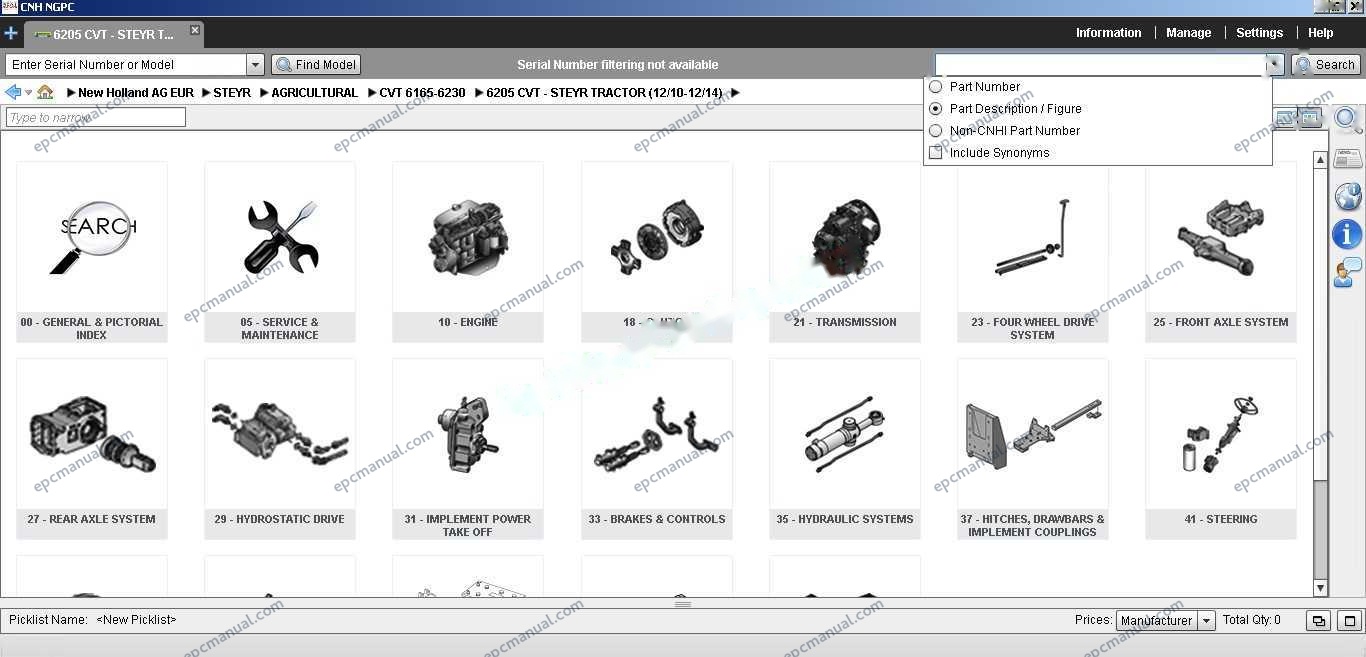This screenshot has width=1366, height=657.
Task: Click the Total Qty: 0 status text
Action: 1252,620
